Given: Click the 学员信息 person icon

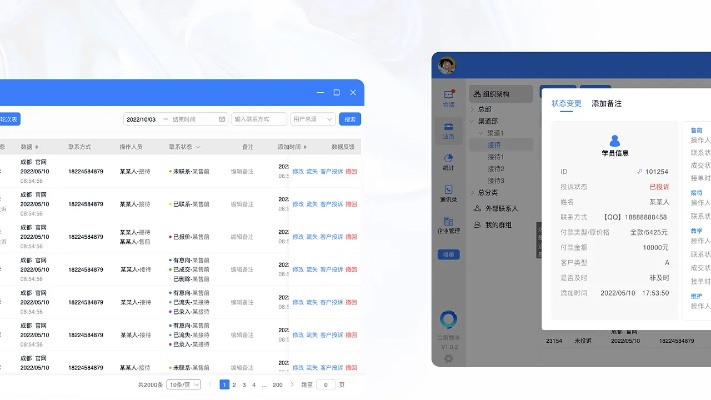Looking at the screenshot, I should point(615,140).
